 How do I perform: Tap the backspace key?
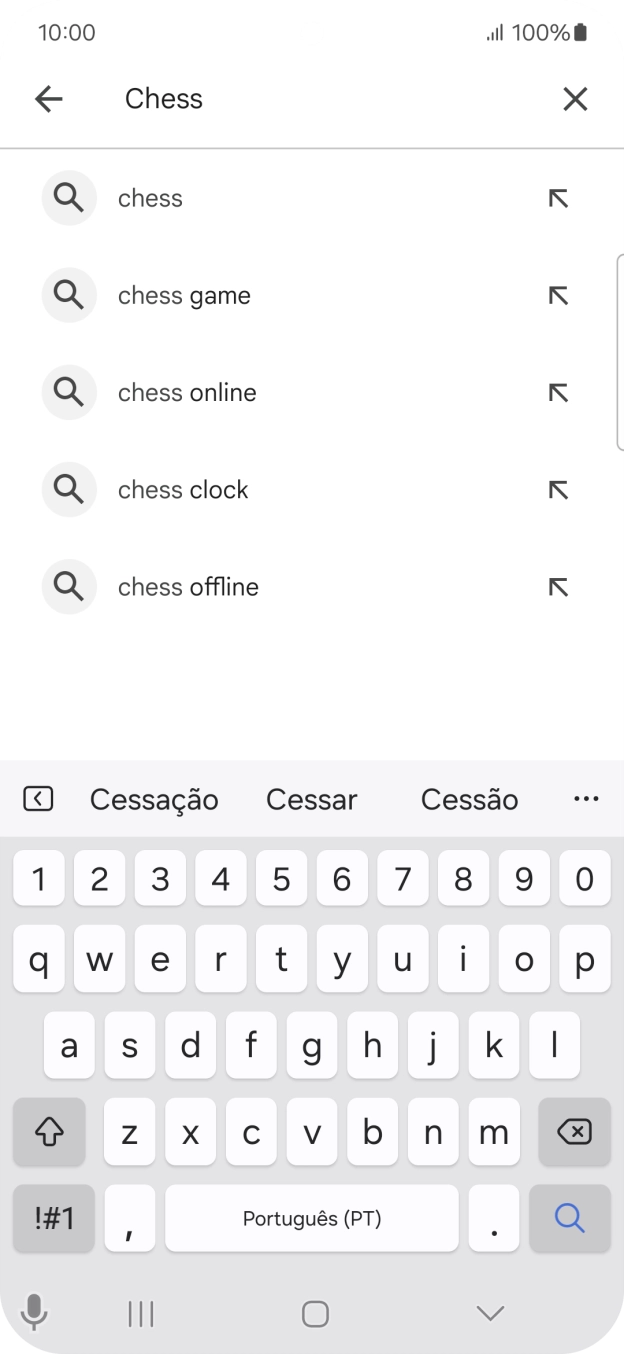[574, 1131]
